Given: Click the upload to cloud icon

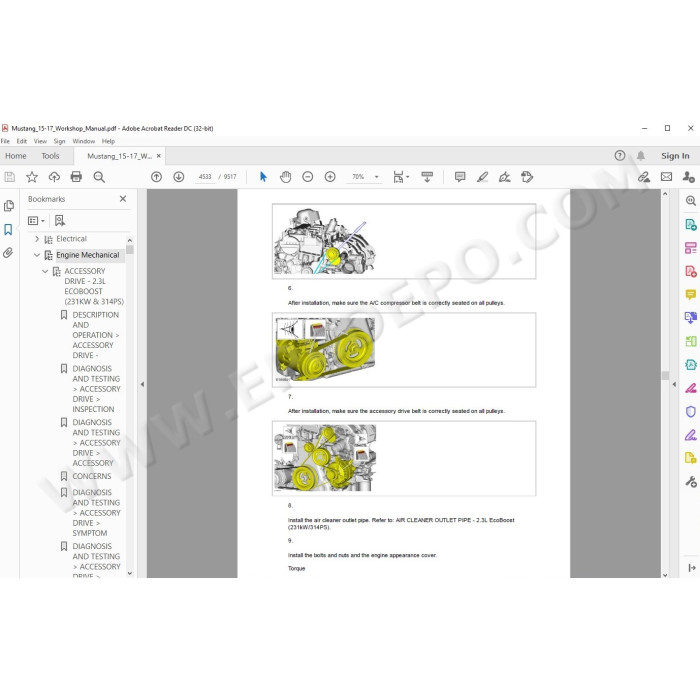Looking at the screenshot, I should [54, 177].
